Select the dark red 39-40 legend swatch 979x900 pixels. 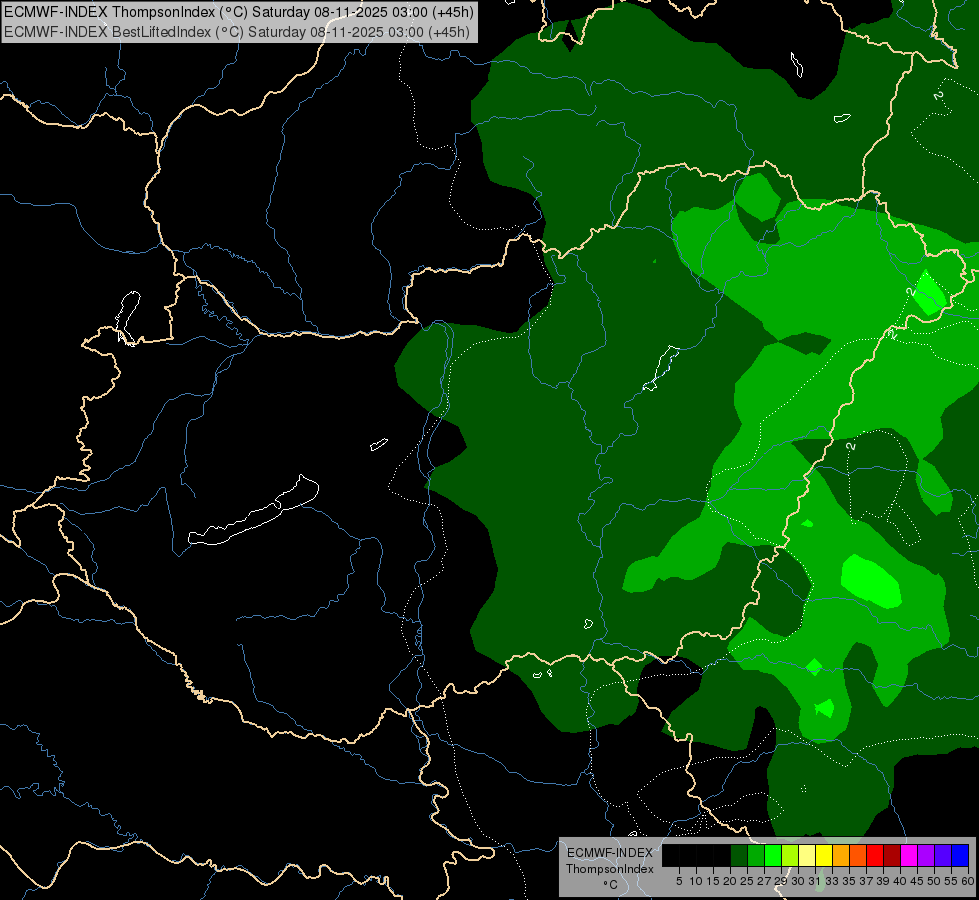892,856
